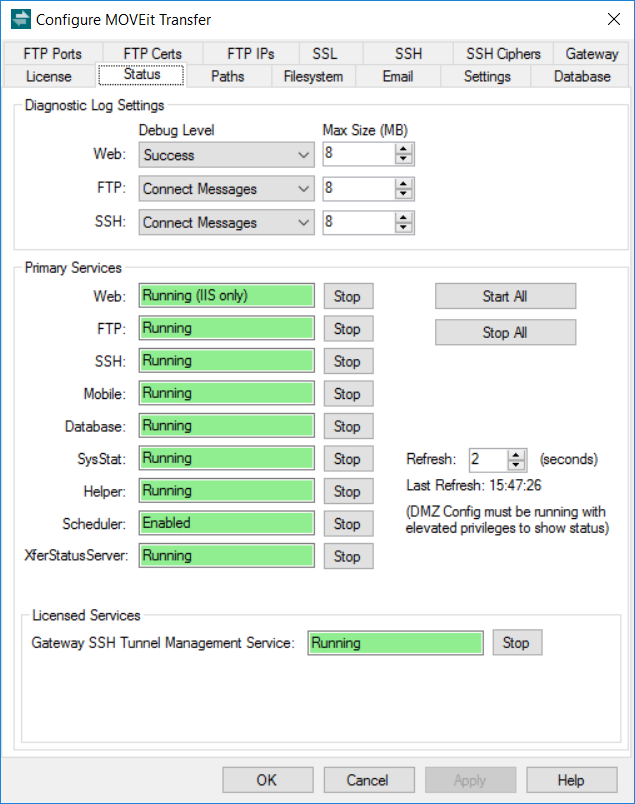Stop the Helper service
The height and width of the screenshot is (804, 635).
[x=348, y=491]
